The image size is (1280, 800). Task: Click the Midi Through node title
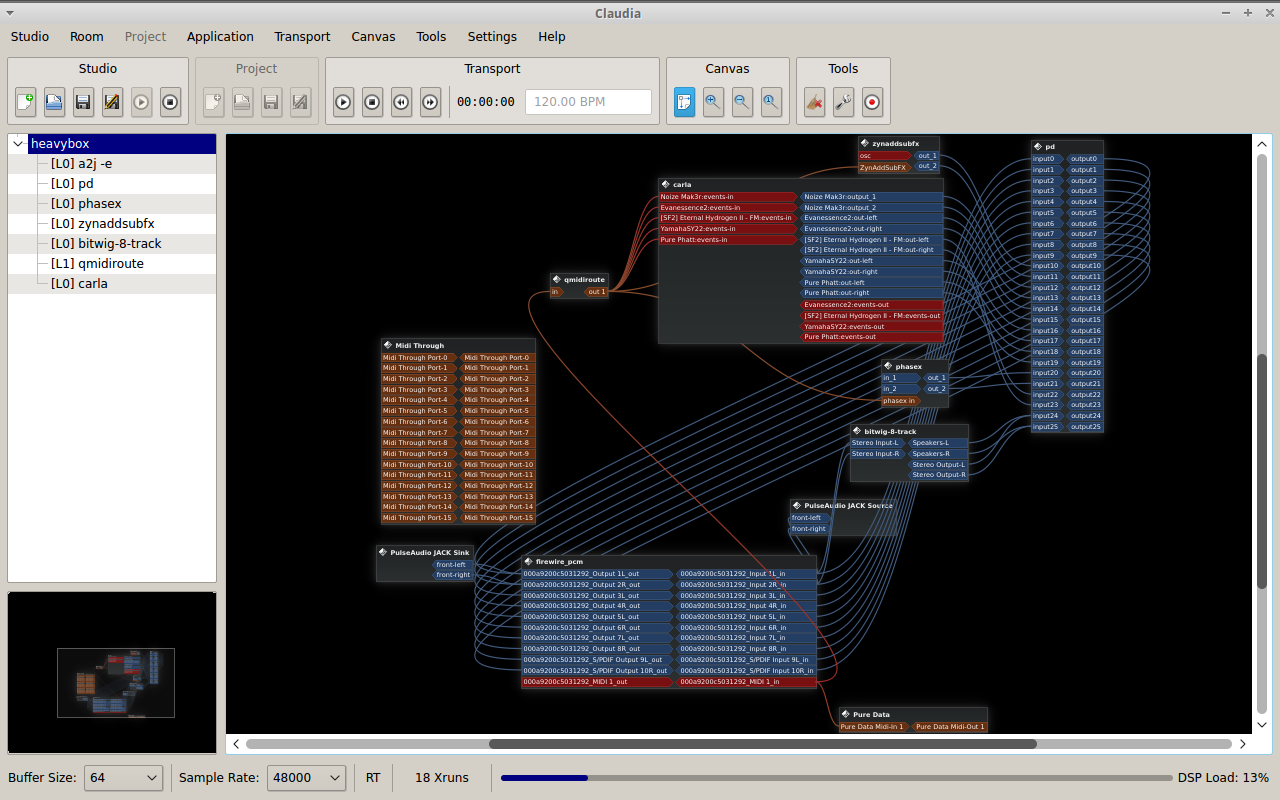point(420,346)
